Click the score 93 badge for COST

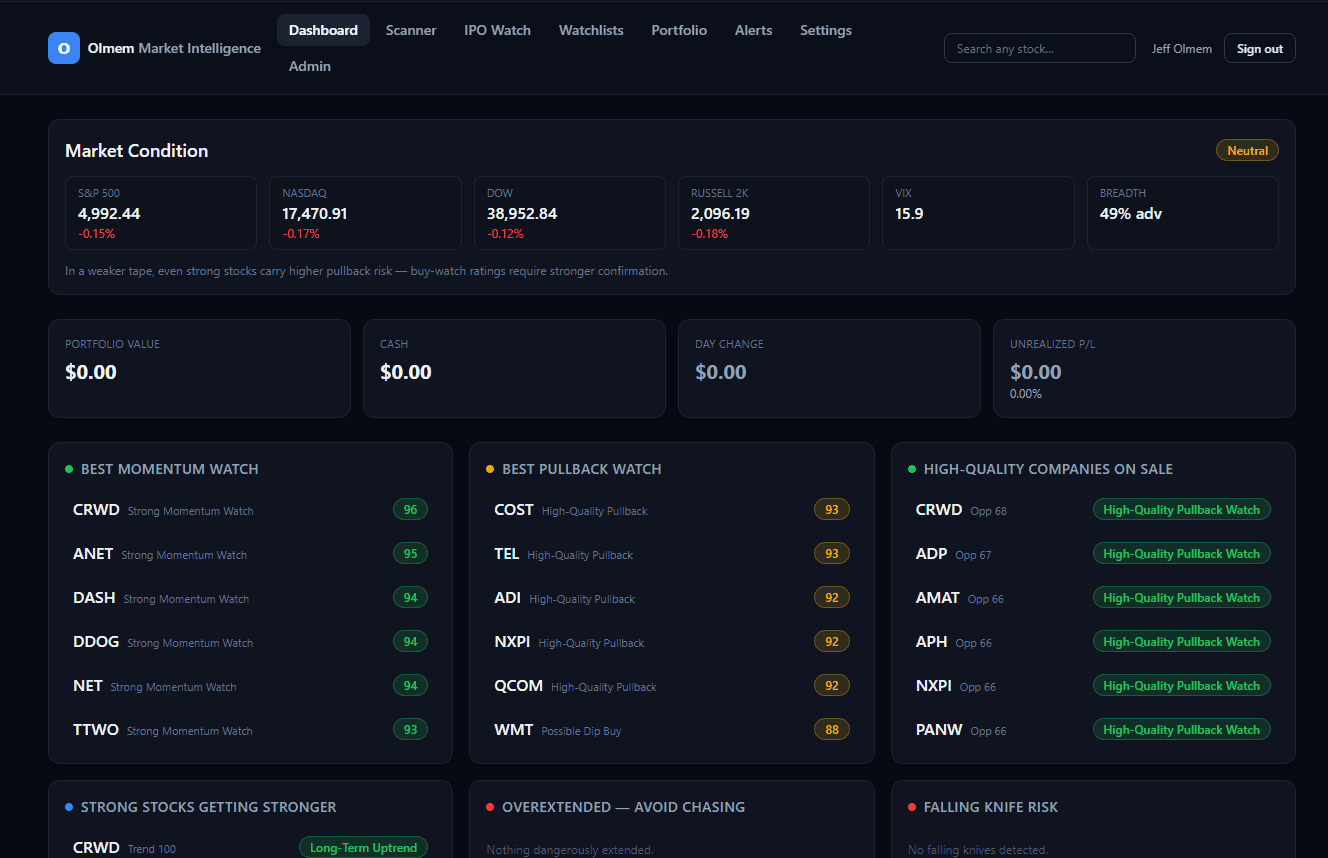[832, 510]
